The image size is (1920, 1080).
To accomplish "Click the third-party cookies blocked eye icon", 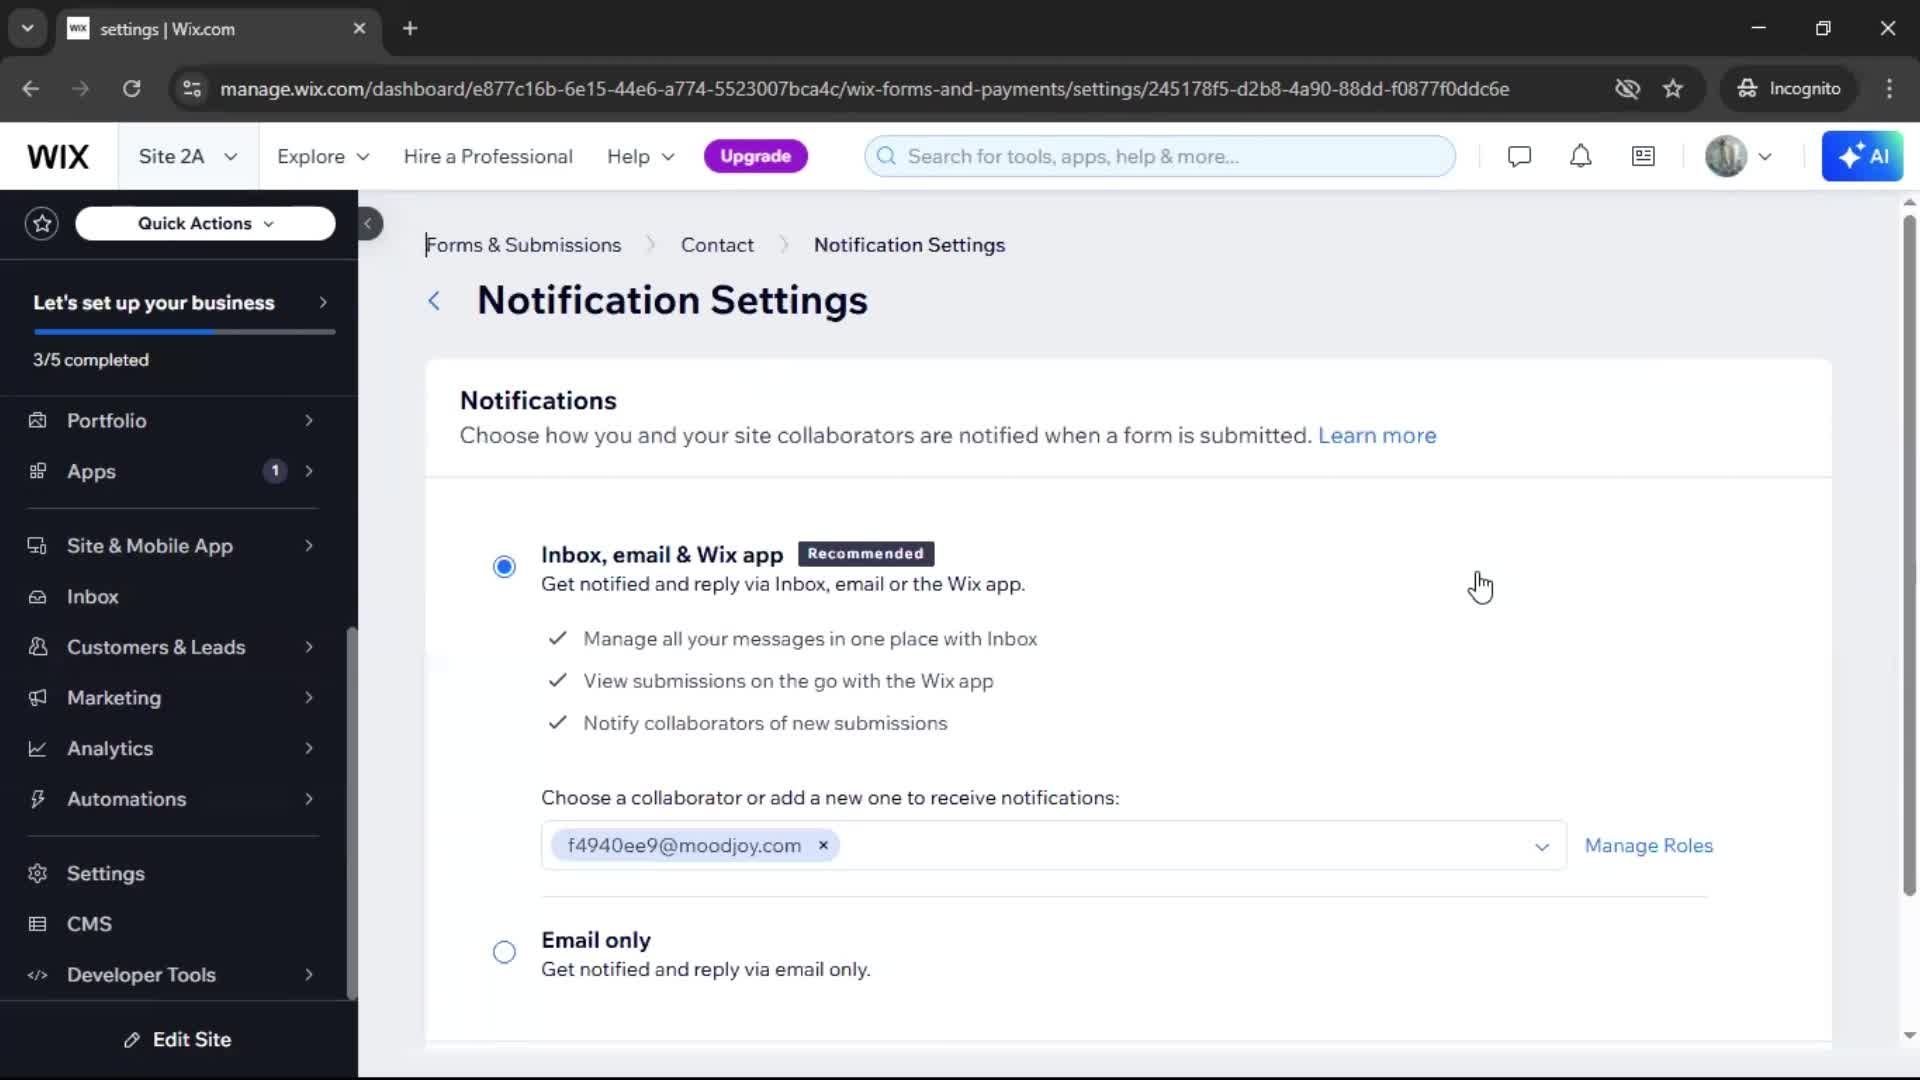I will tap(1627, 89).
